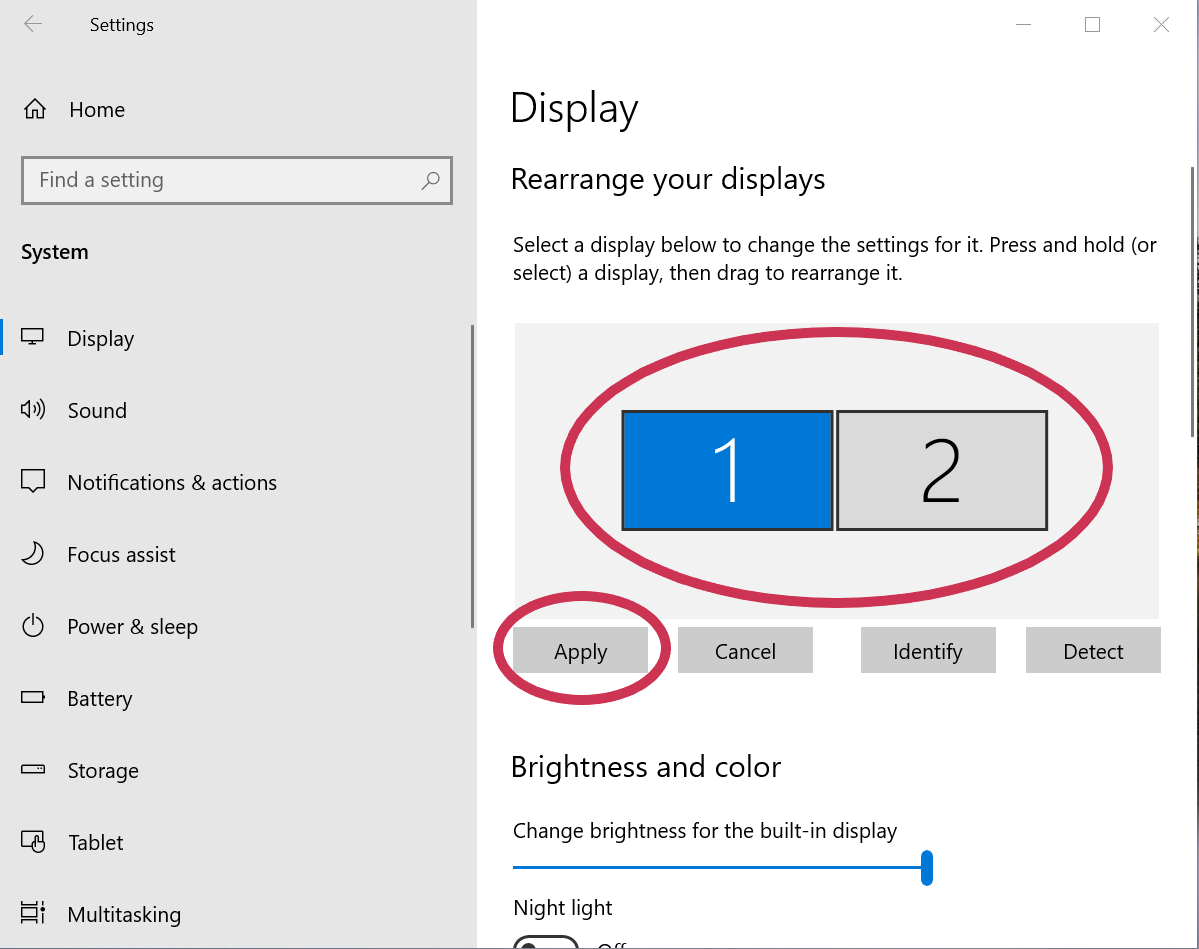Click the Focus assist moon icon

(x=33, y=554)
